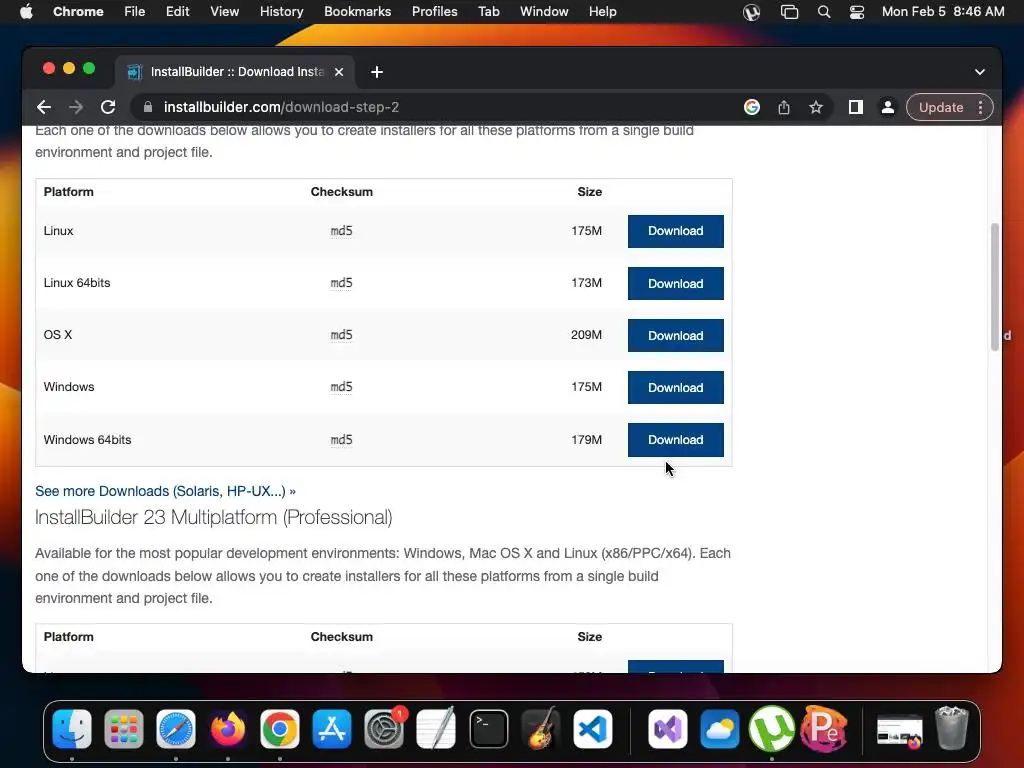
Task: Download the Windows 64bits installer
Action: 675,440
